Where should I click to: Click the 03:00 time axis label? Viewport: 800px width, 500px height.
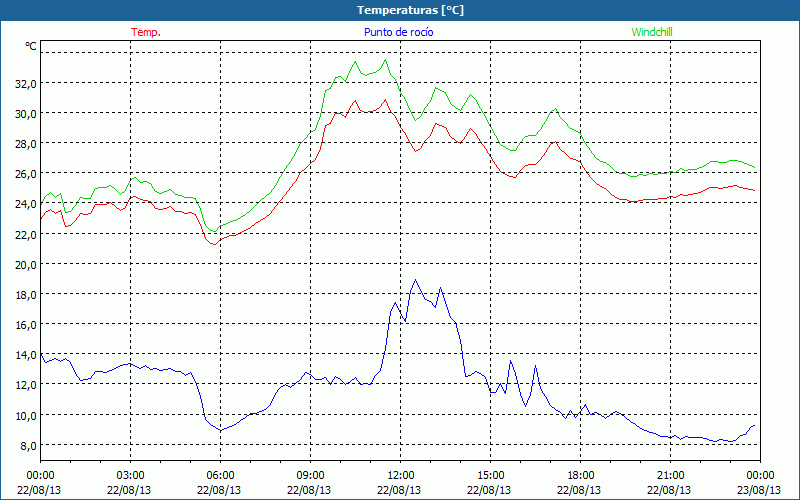point(131,475)
